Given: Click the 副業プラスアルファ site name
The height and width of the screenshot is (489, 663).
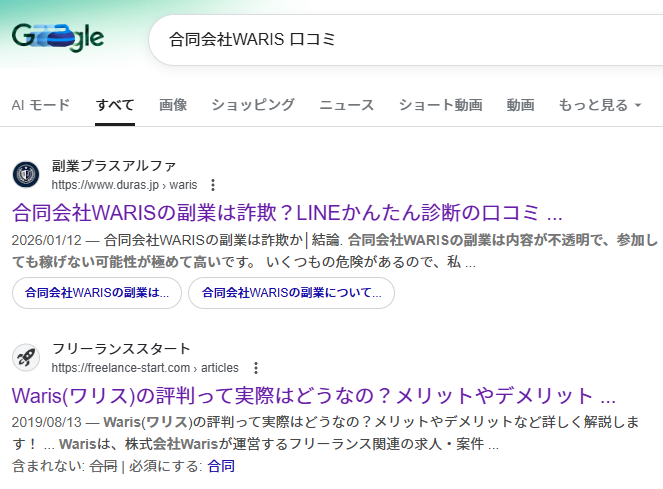Looking at the screenshot, I should pyautogui.click(x=114, y=166).
